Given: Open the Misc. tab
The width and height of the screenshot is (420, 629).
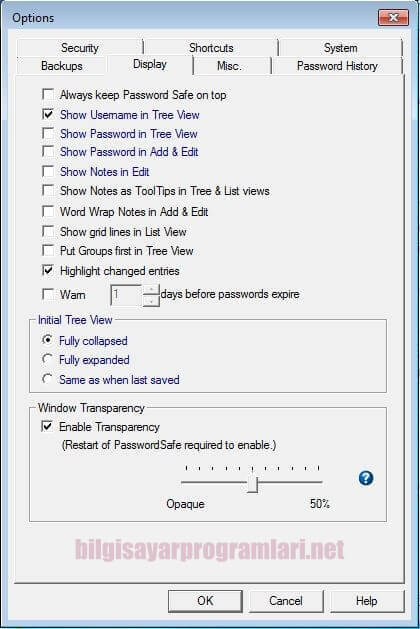Looking at the screenshot, I should [229, 65].
